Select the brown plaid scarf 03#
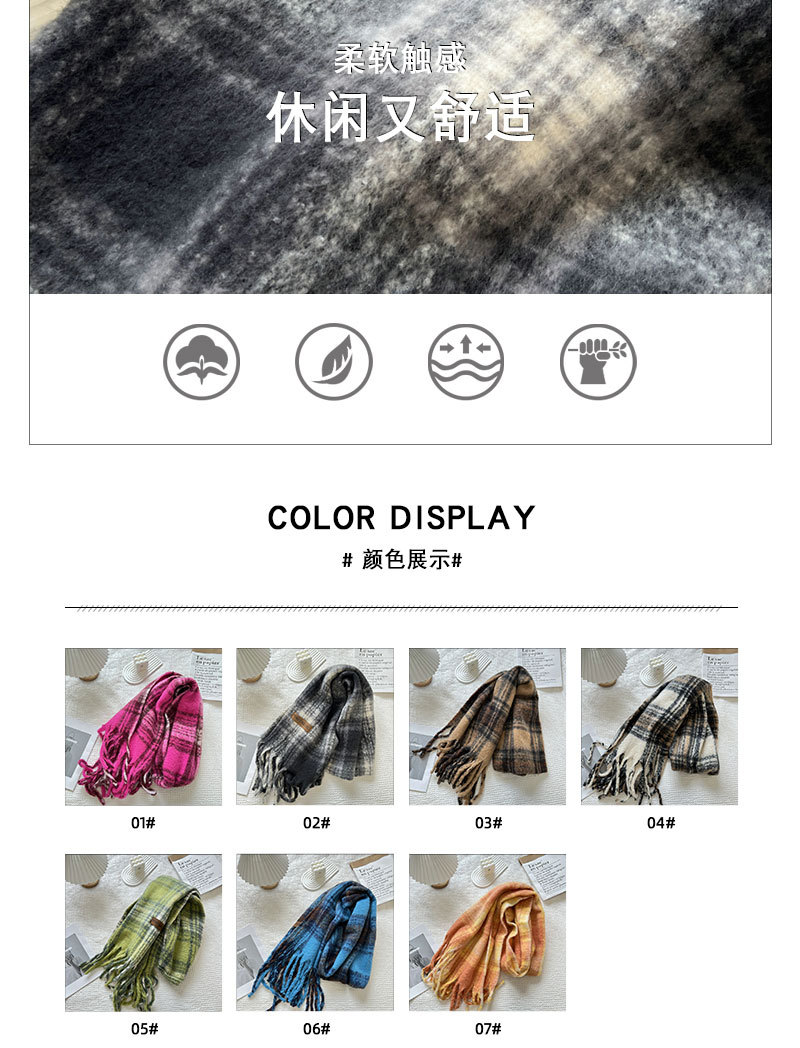 [x=487, y=727]
